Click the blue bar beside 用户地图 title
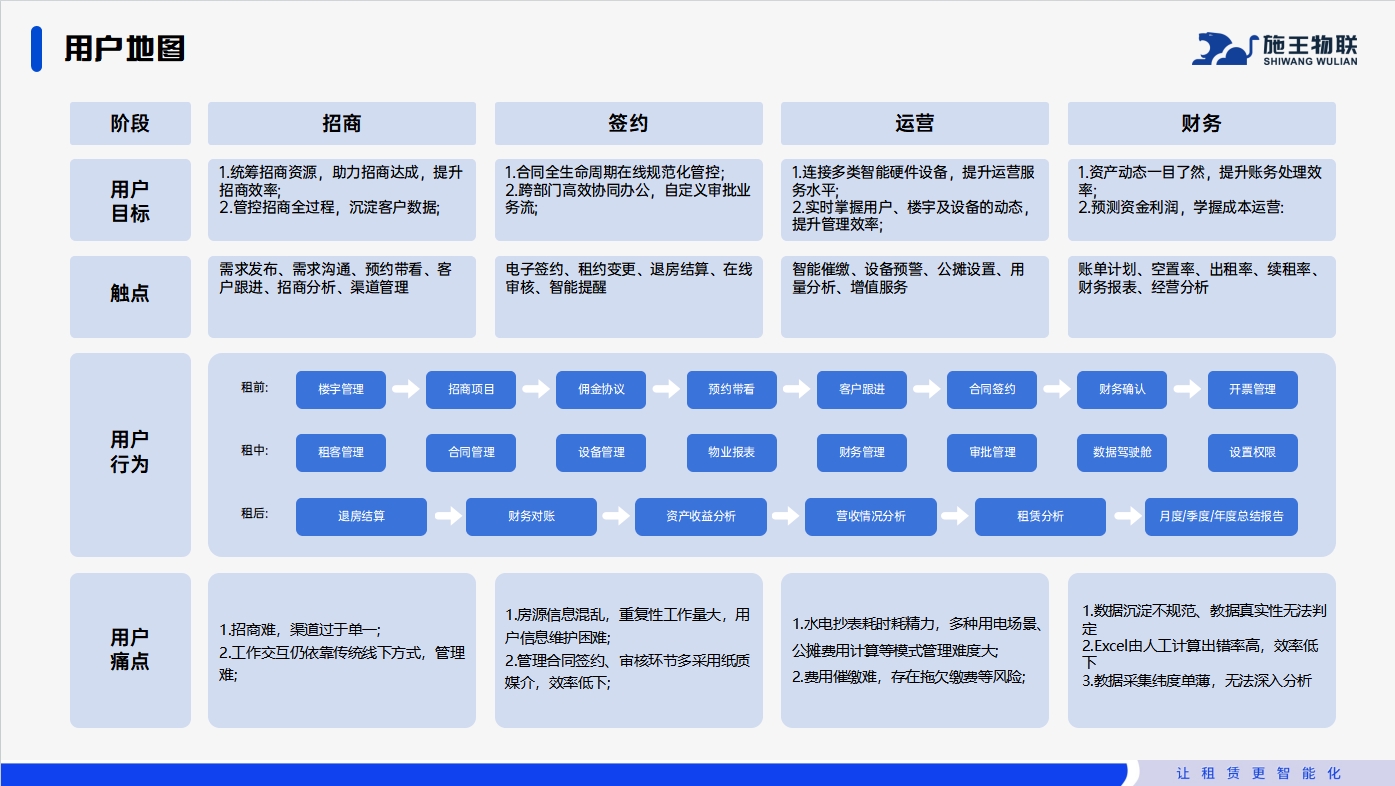This screenshot has height=786, width=1395. pyautogui.click(x=37, y=49)
